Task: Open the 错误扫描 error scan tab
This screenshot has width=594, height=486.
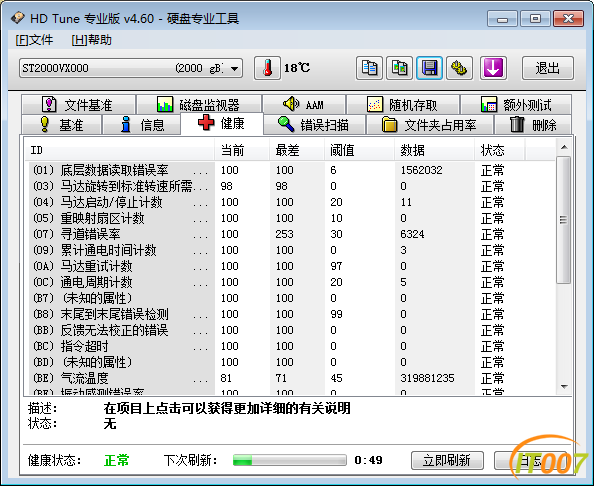Action: pyautogui.click(x=314, y=125)
